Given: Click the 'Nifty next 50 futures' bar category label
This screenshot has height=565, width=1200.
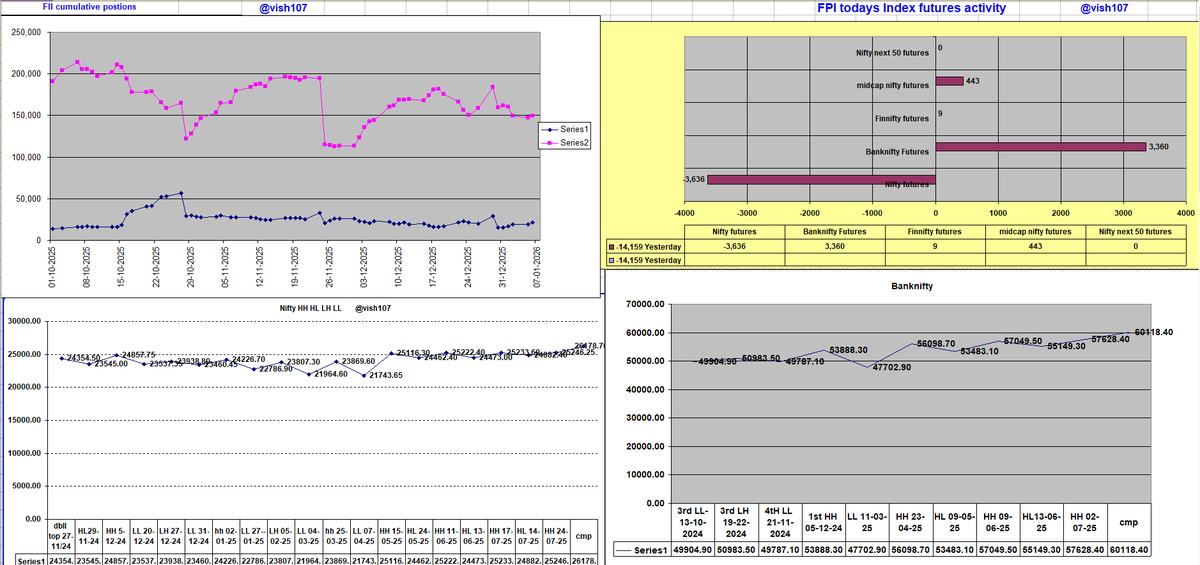Looking at the screenshot, I should (x=892, y=52).
